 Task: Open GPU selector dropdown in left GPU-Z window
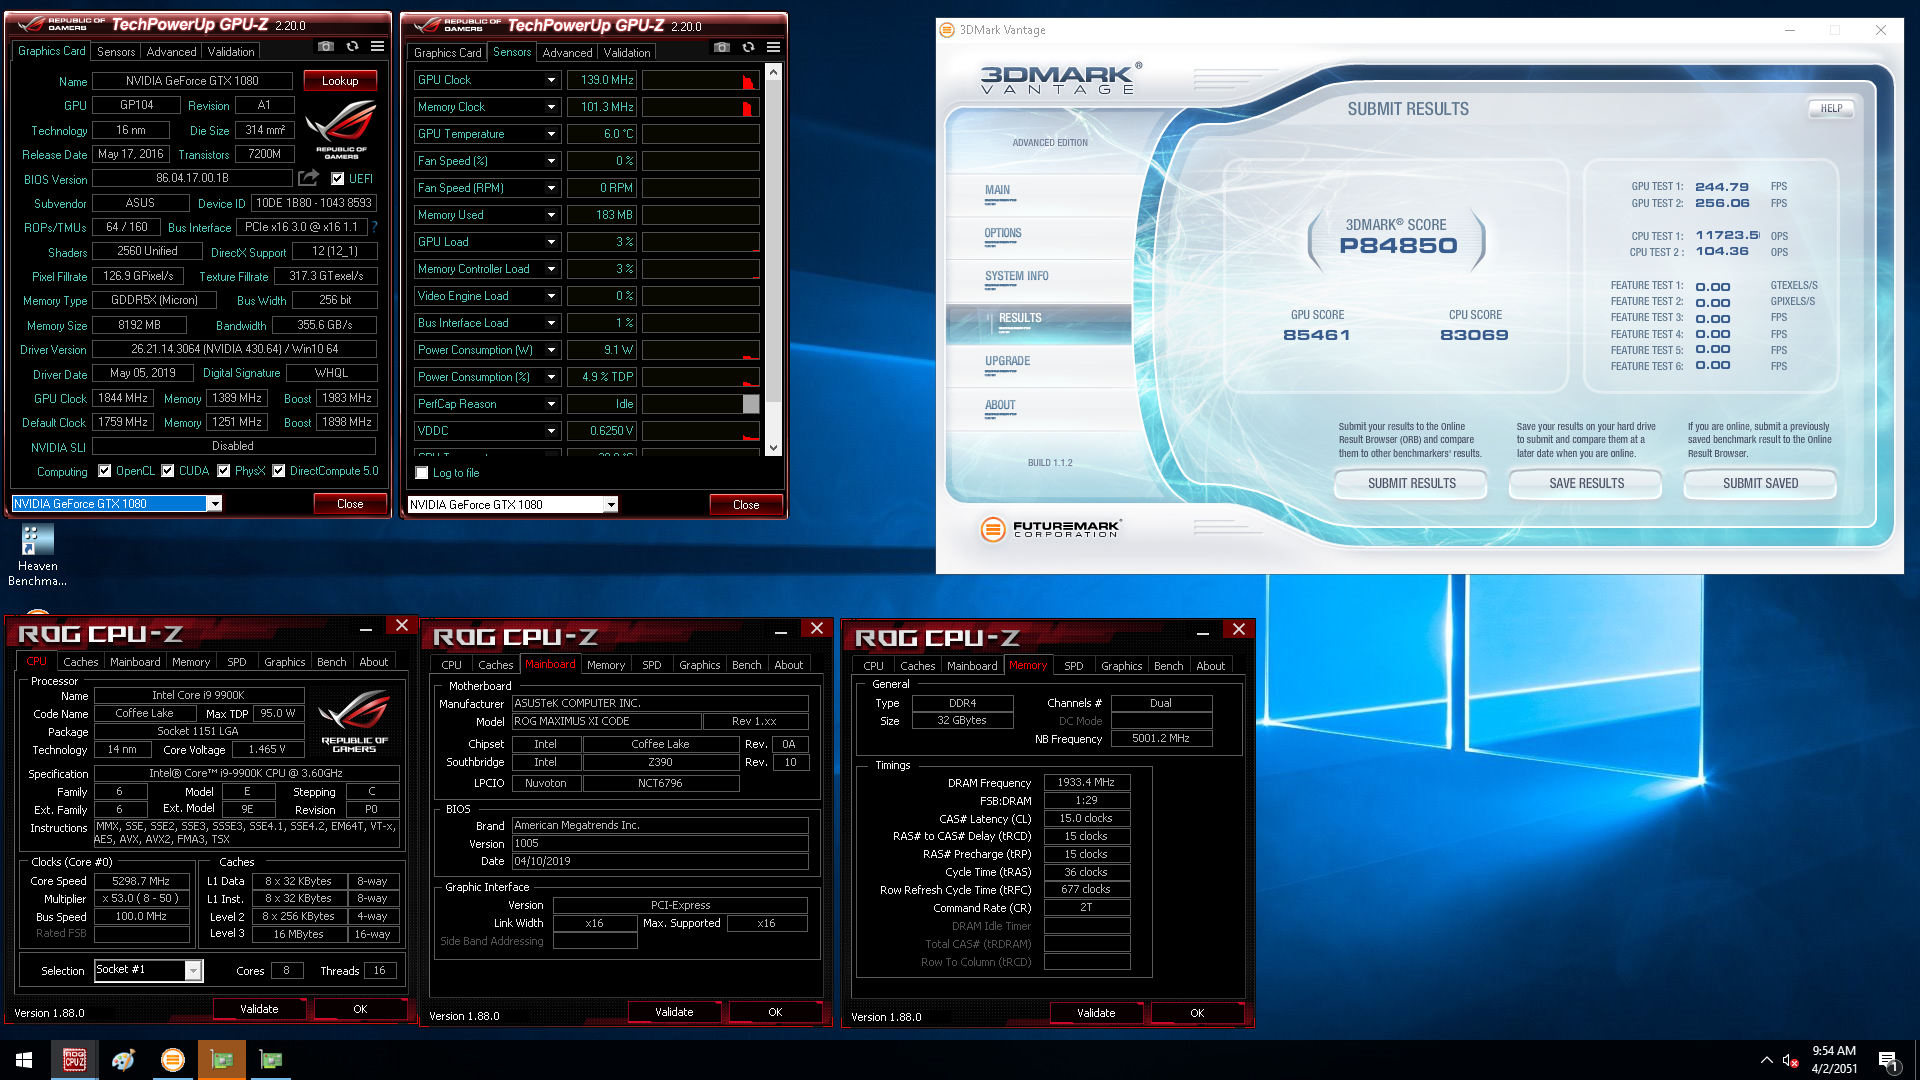(x=214, y=503)
